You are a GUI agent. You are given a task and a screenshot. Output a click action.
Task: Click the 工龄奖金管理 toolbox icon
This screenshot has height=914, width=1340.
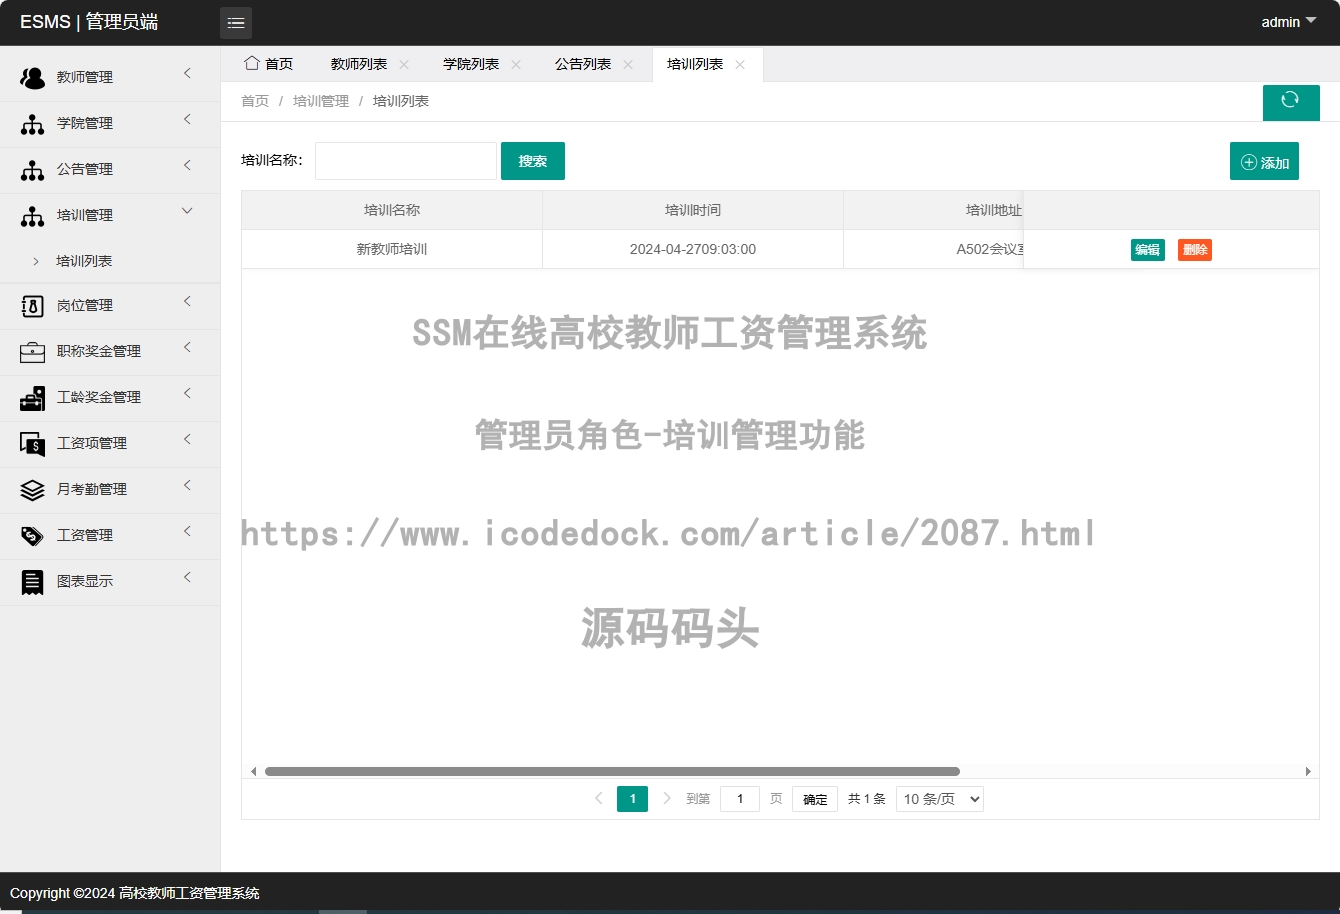33,398
